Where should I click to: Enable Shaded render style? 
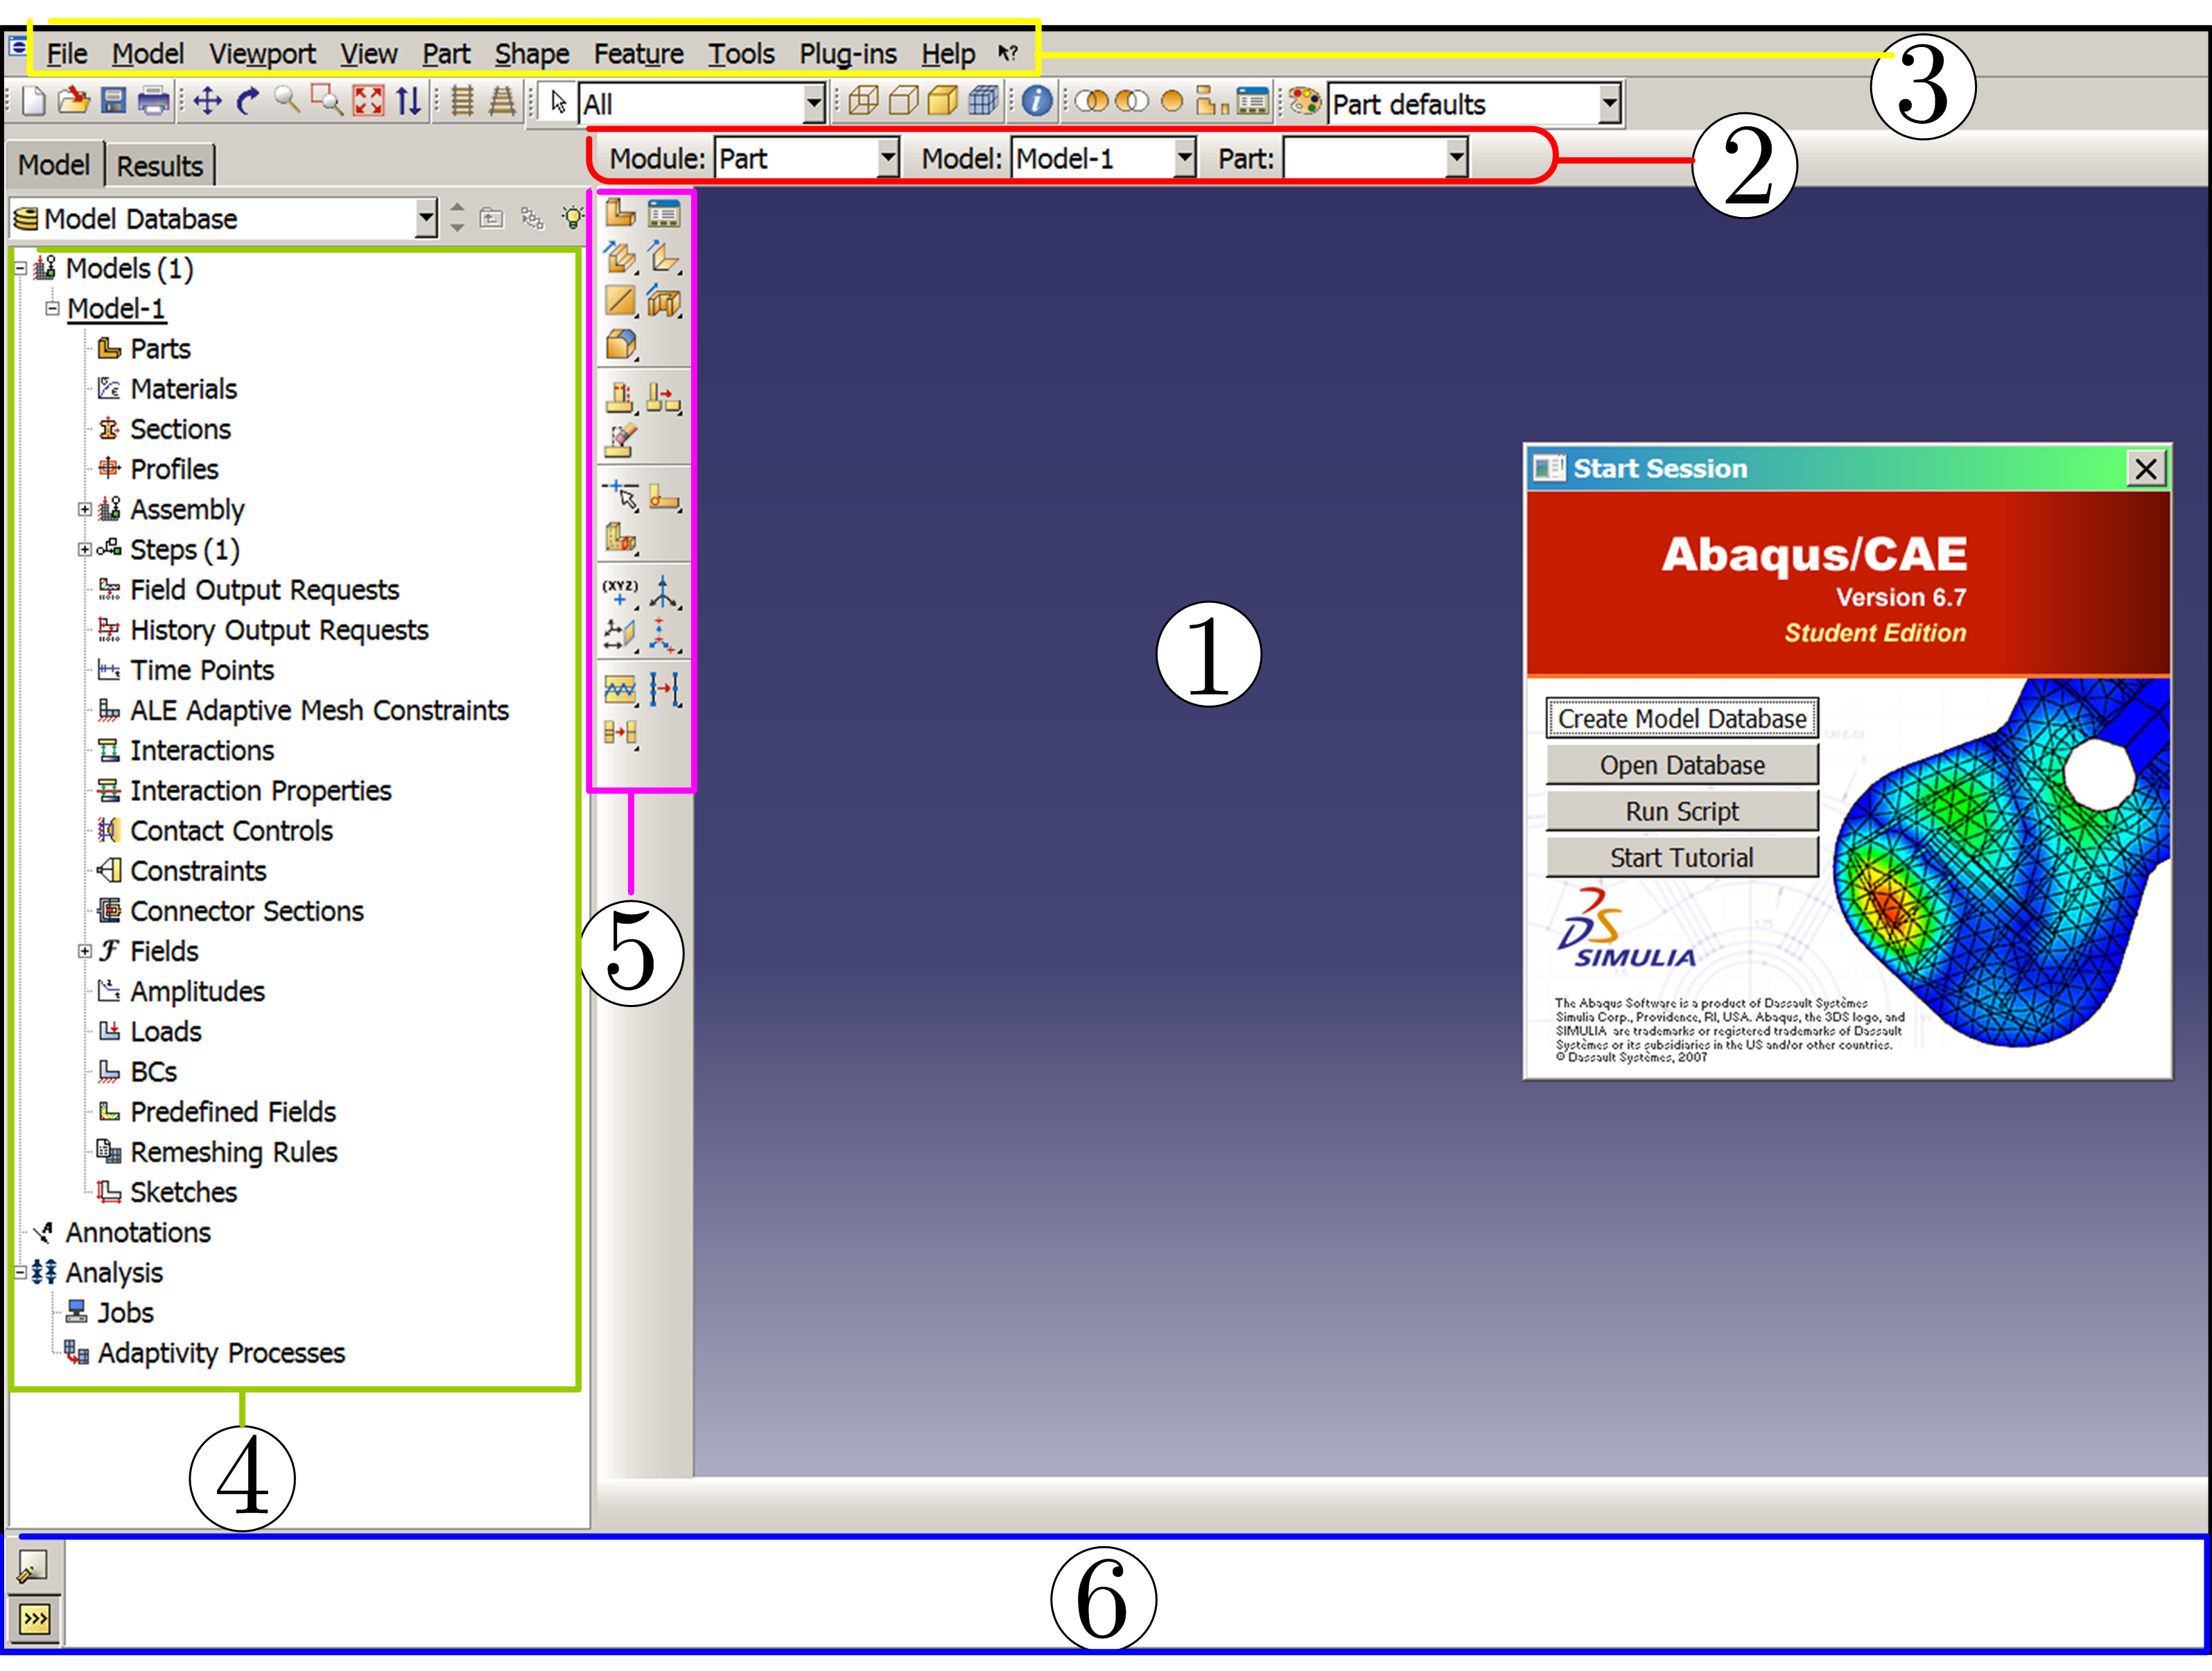tap(943, 101)
